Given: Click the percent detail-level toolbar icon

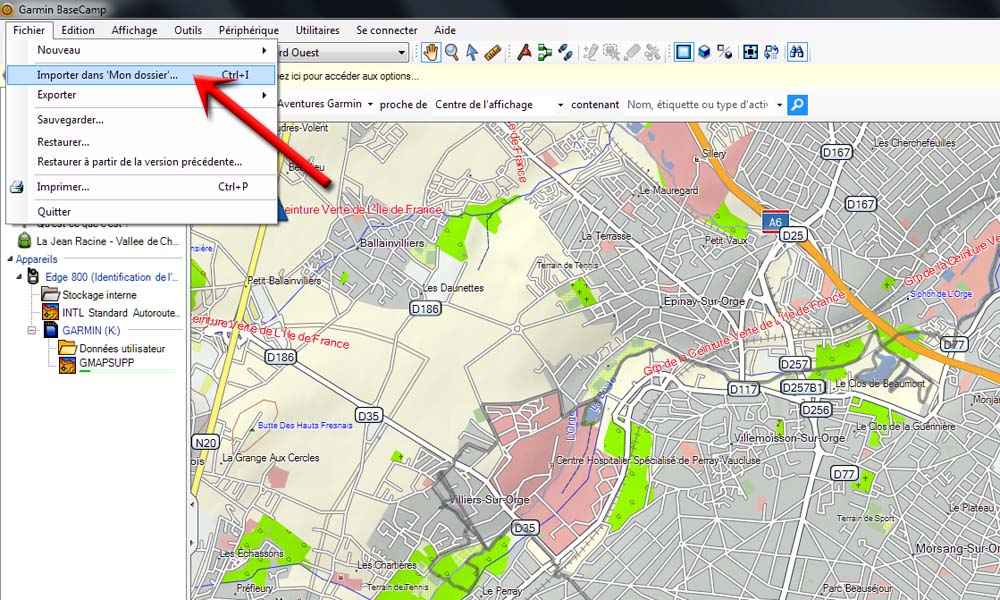Looking at the screenshot, I should coord(724,52).
